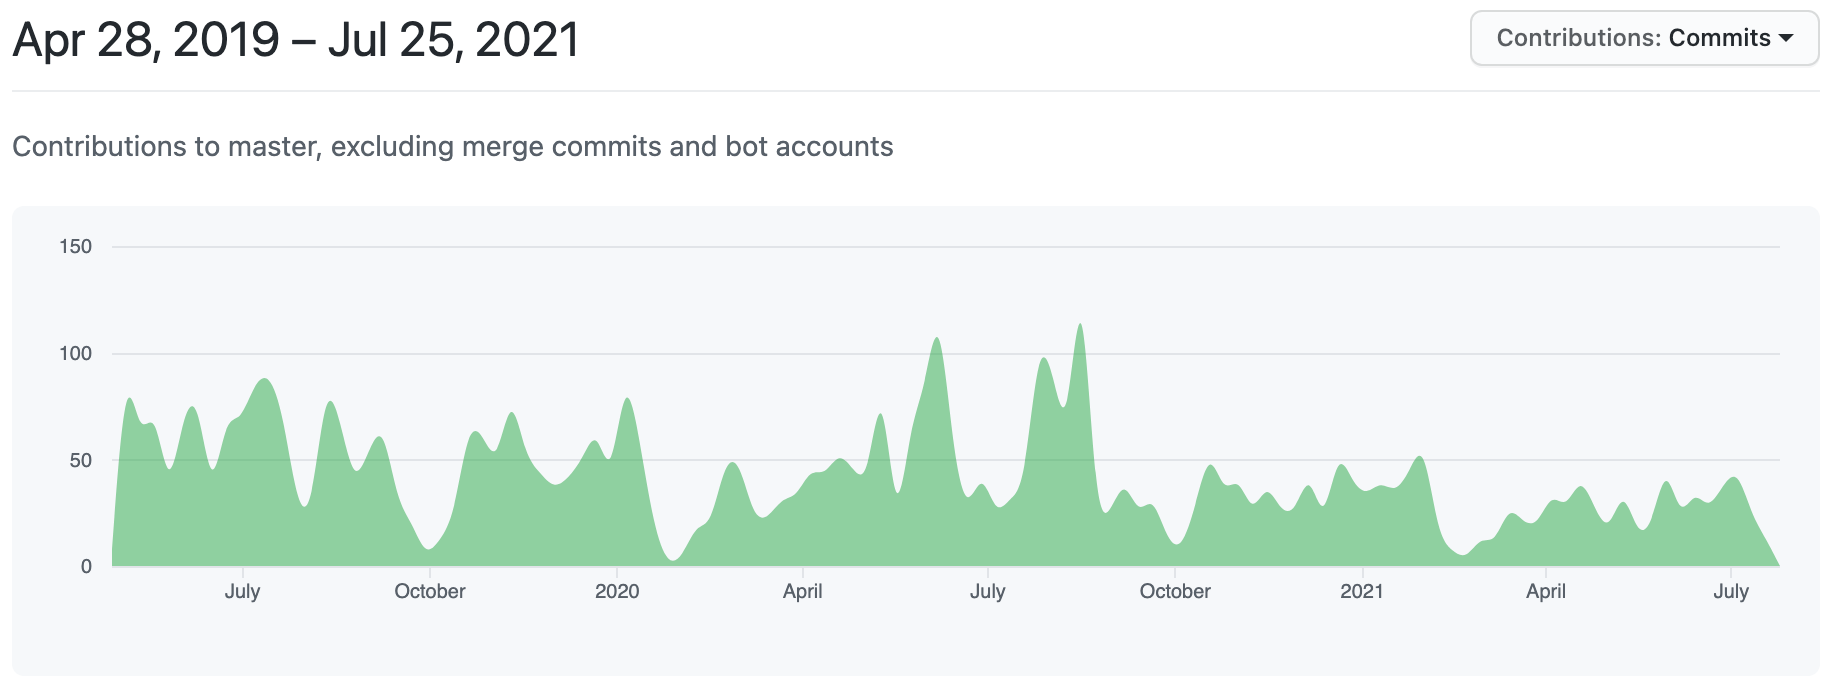Click the Contributions to master description text
Viewport: 1834px width, 694px height.
coord(452,146)
